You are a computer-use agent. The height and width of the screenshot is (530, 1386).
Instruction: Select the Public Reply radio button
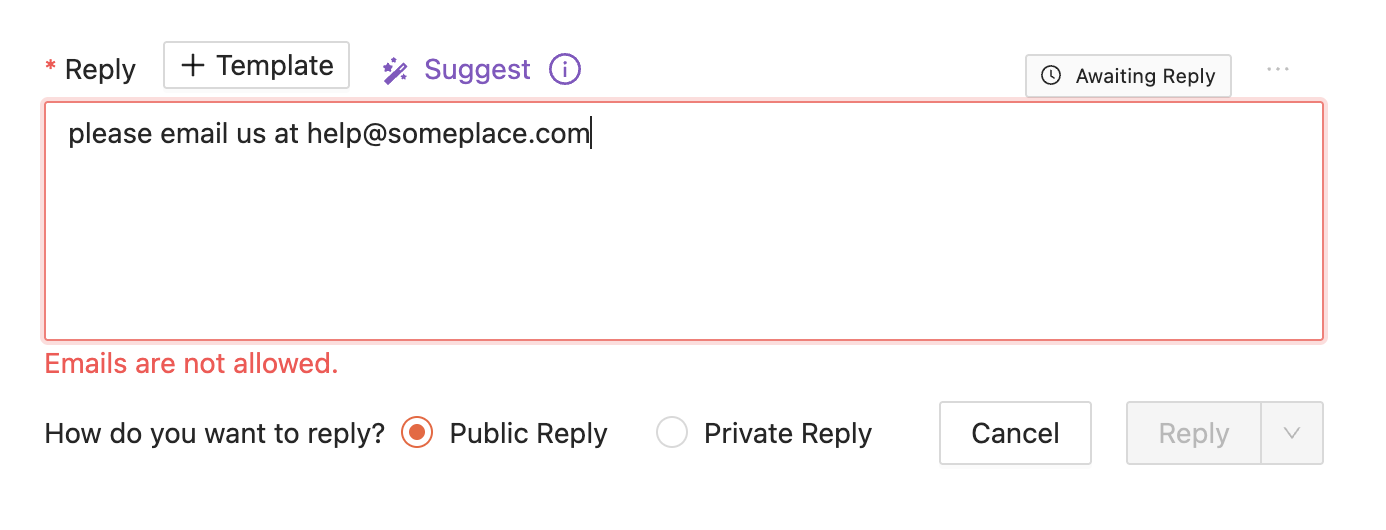click(417, 433)
